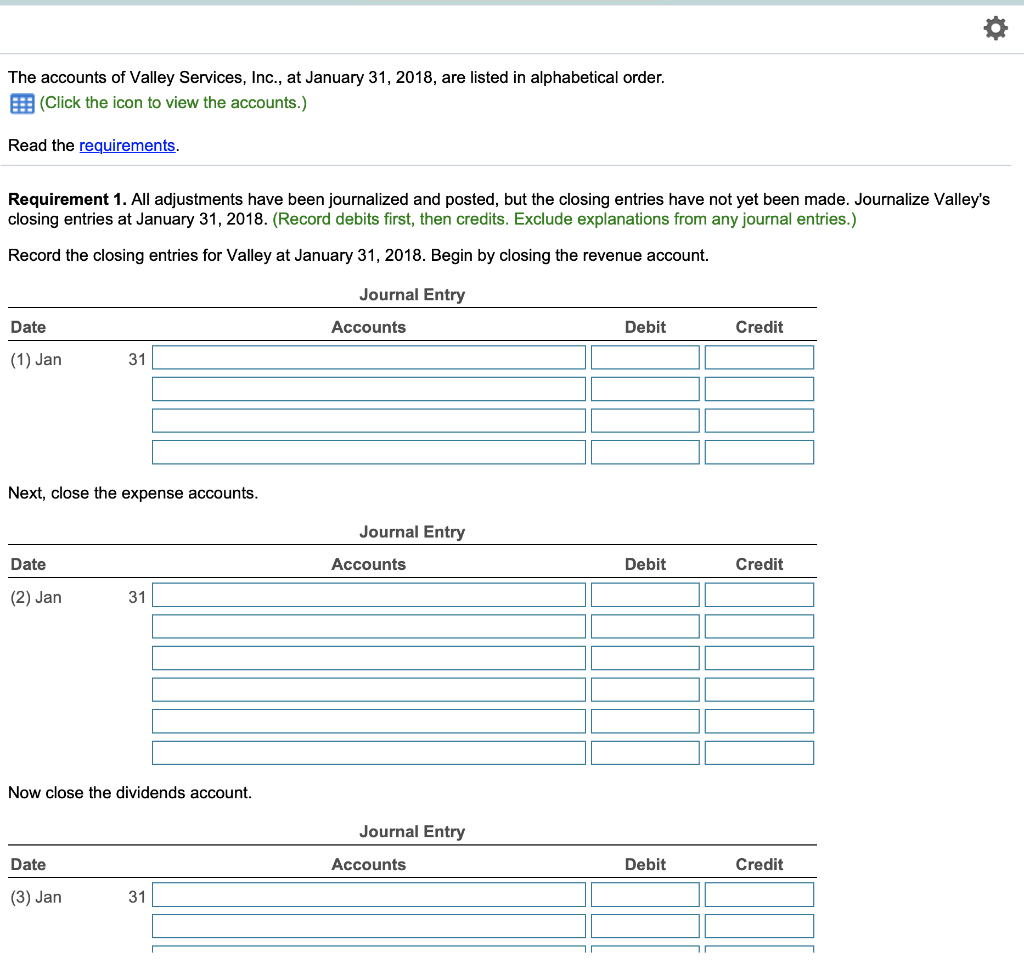Viewport: 1024px width, 963px height.
Task: Click the first Credit field in entry (3)
Action: pyautogui.click(x=759, y=894)
